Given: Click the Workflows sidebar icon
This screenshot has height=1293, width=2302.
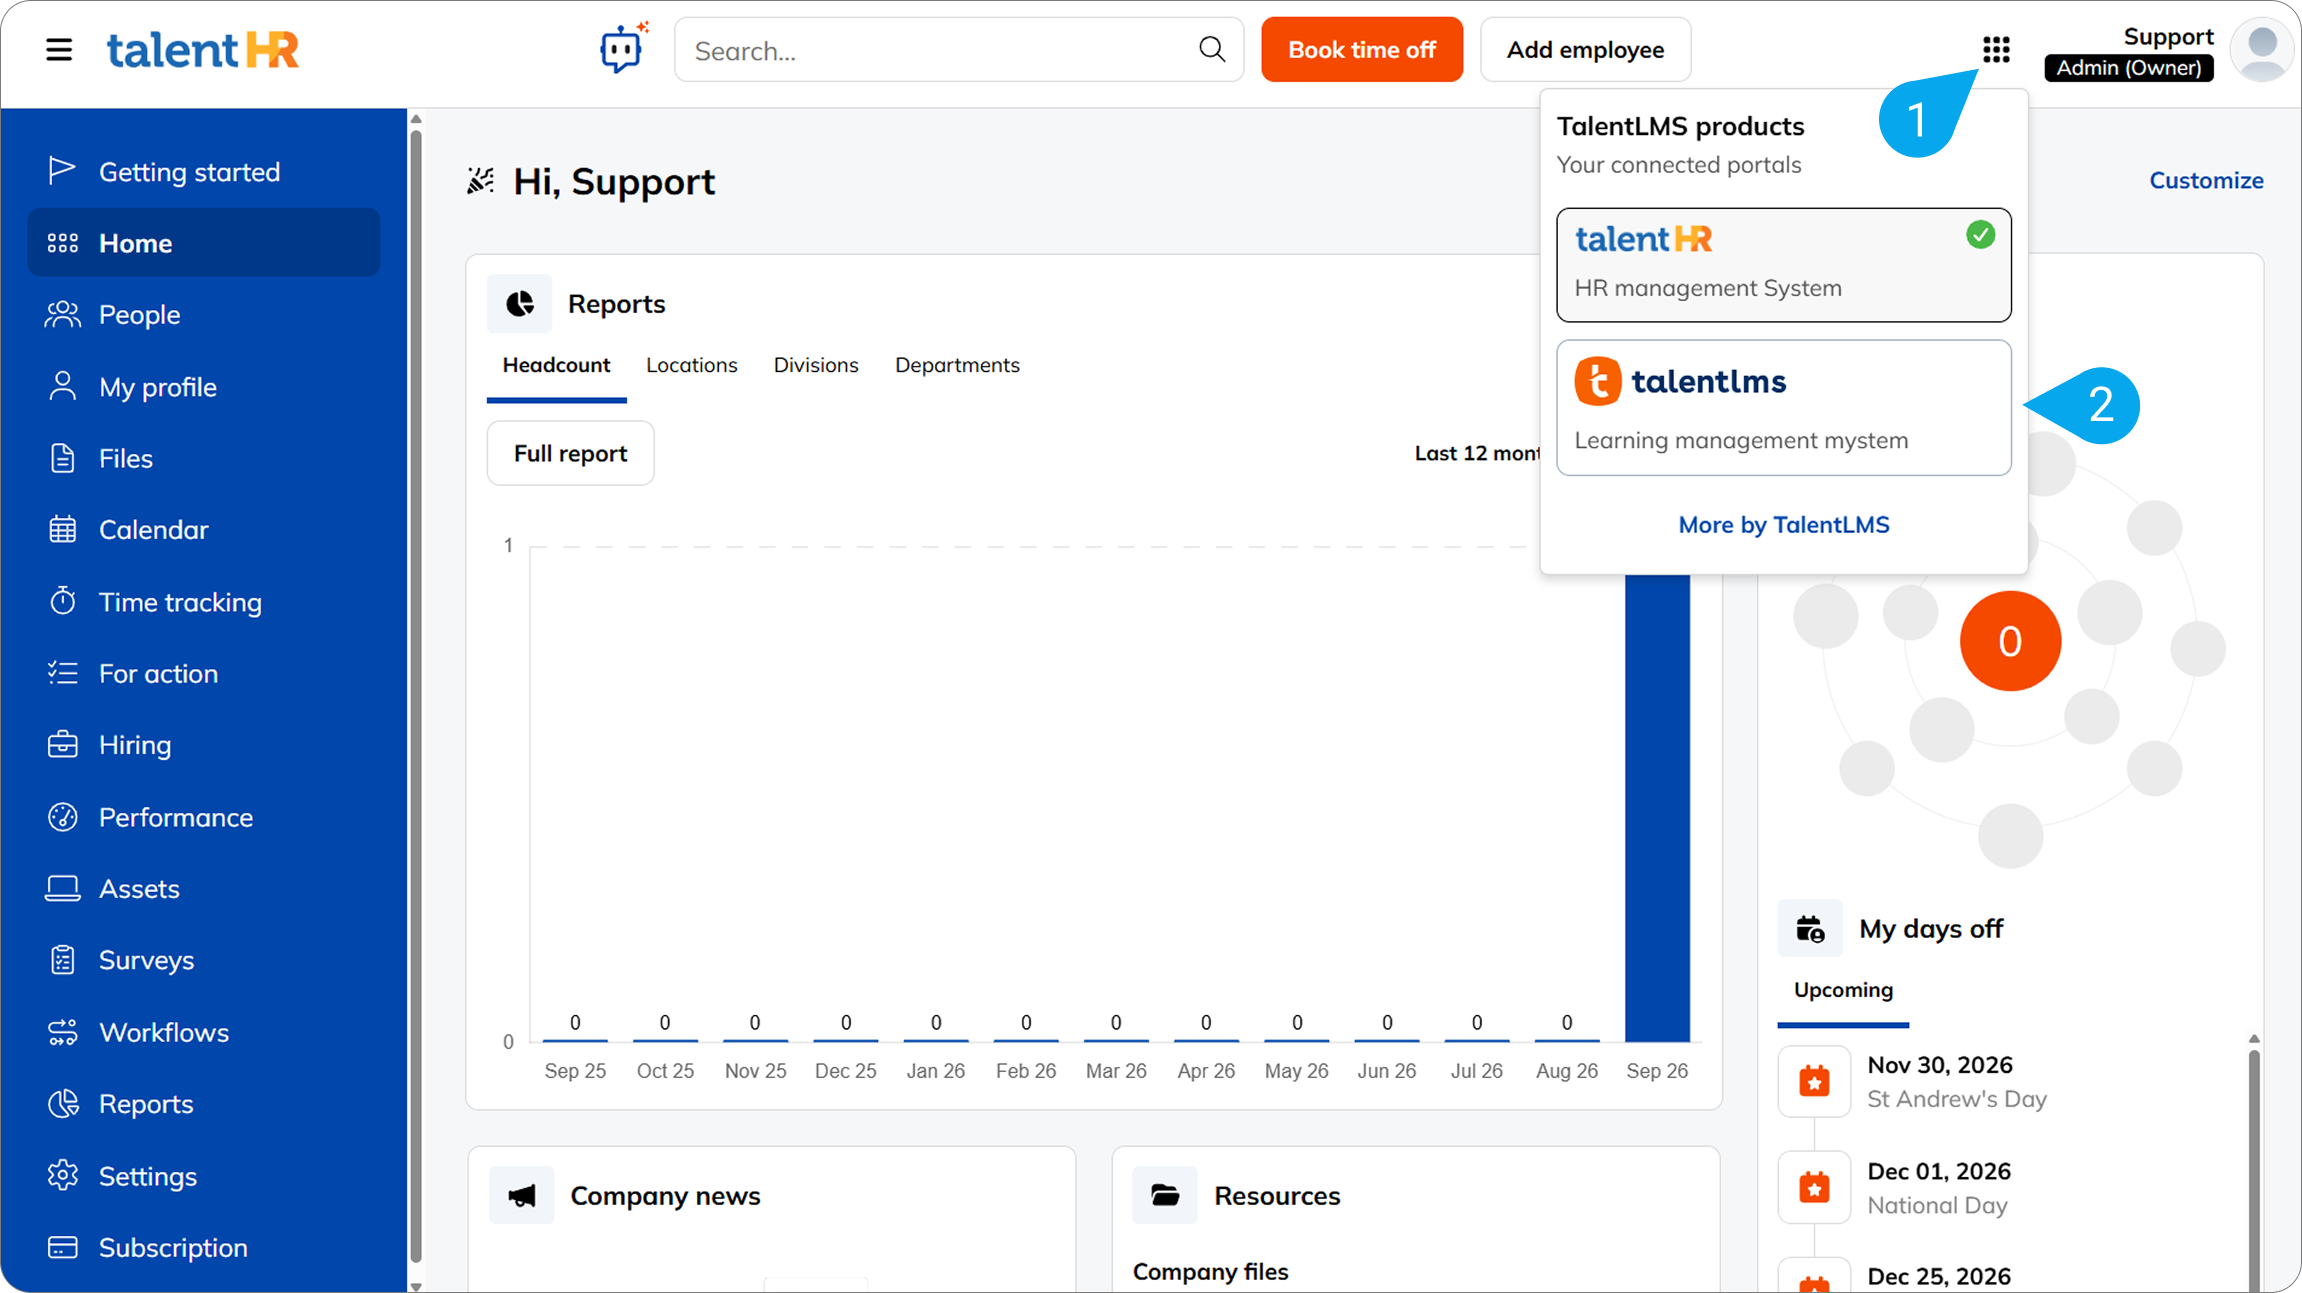Looking at the screenshot, I should [63, 1032].
